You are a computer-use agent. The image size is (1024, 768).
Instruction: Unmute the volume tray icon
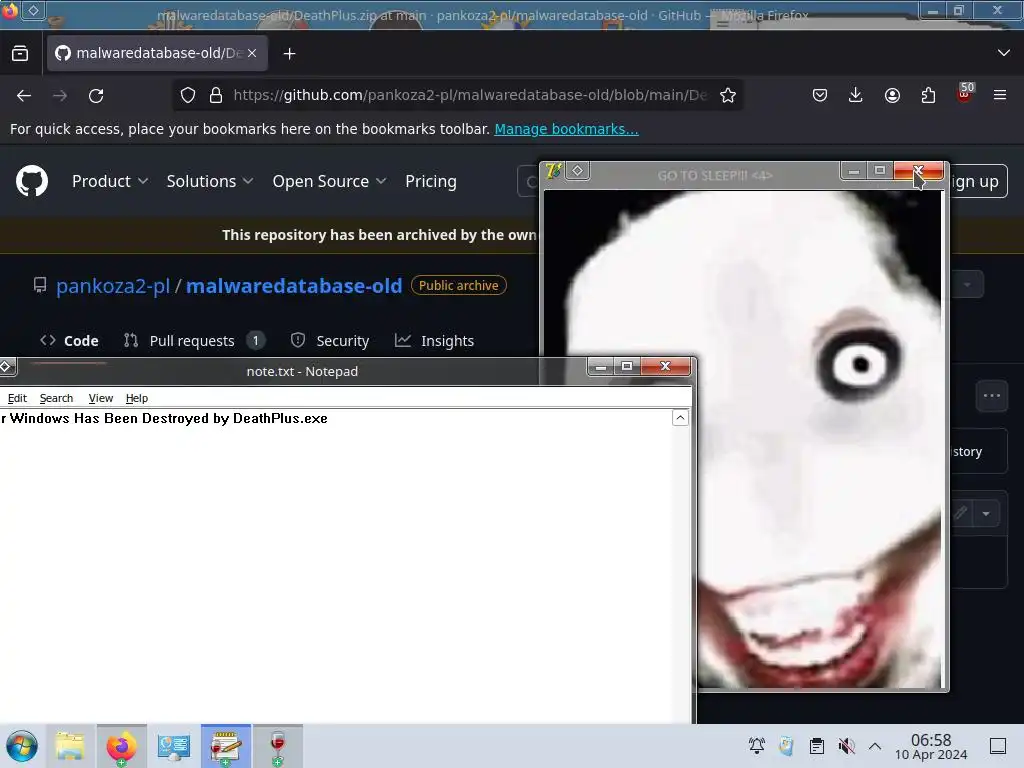click(x=846, y=746)
